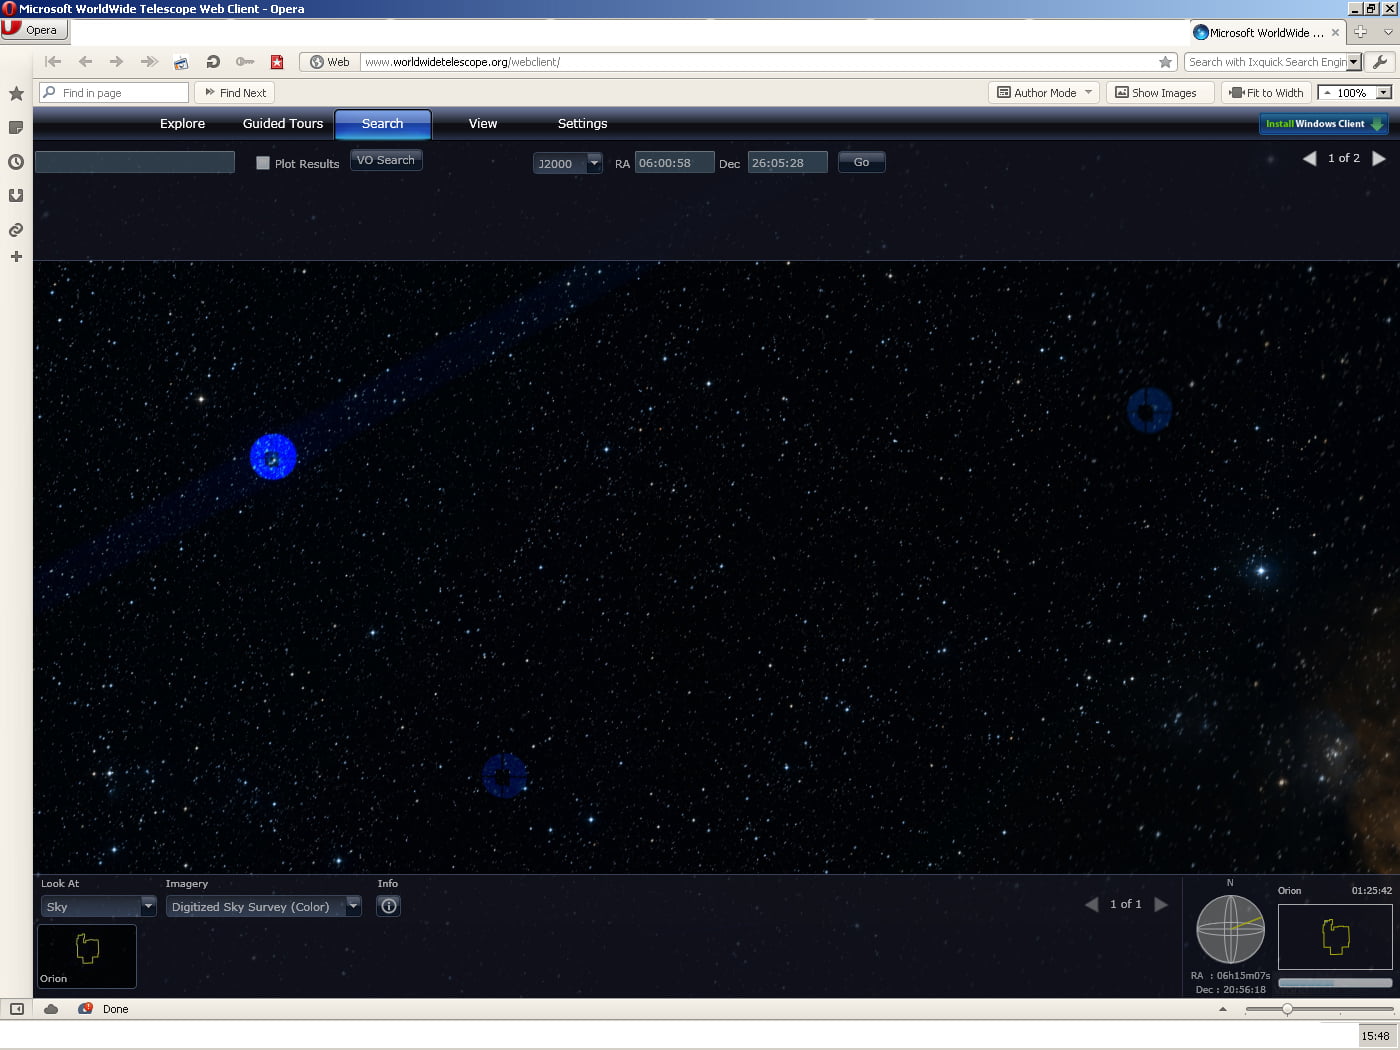The image size is (1400, 1050).
Task: Click the Find Next button
Action: 235,93
